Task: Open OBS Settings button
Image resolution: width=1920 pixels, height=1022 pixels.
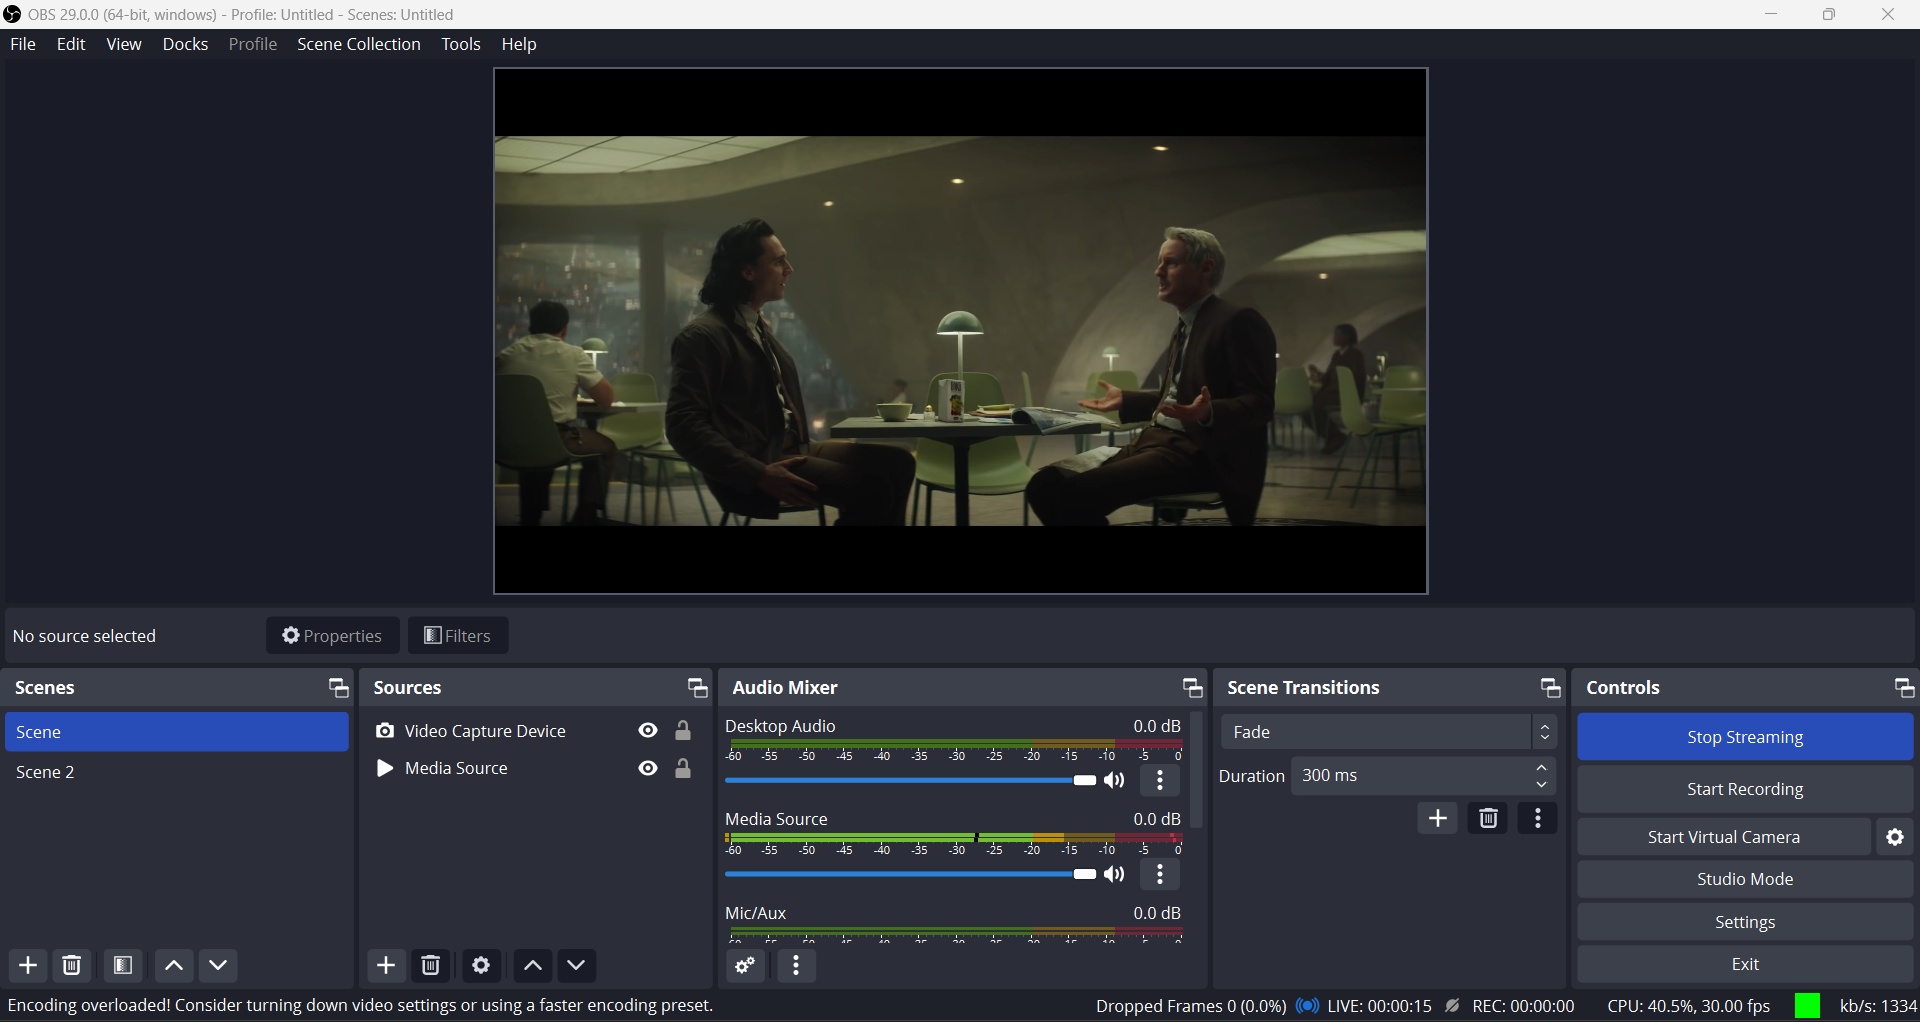Action: click(x=1745, y=922)
